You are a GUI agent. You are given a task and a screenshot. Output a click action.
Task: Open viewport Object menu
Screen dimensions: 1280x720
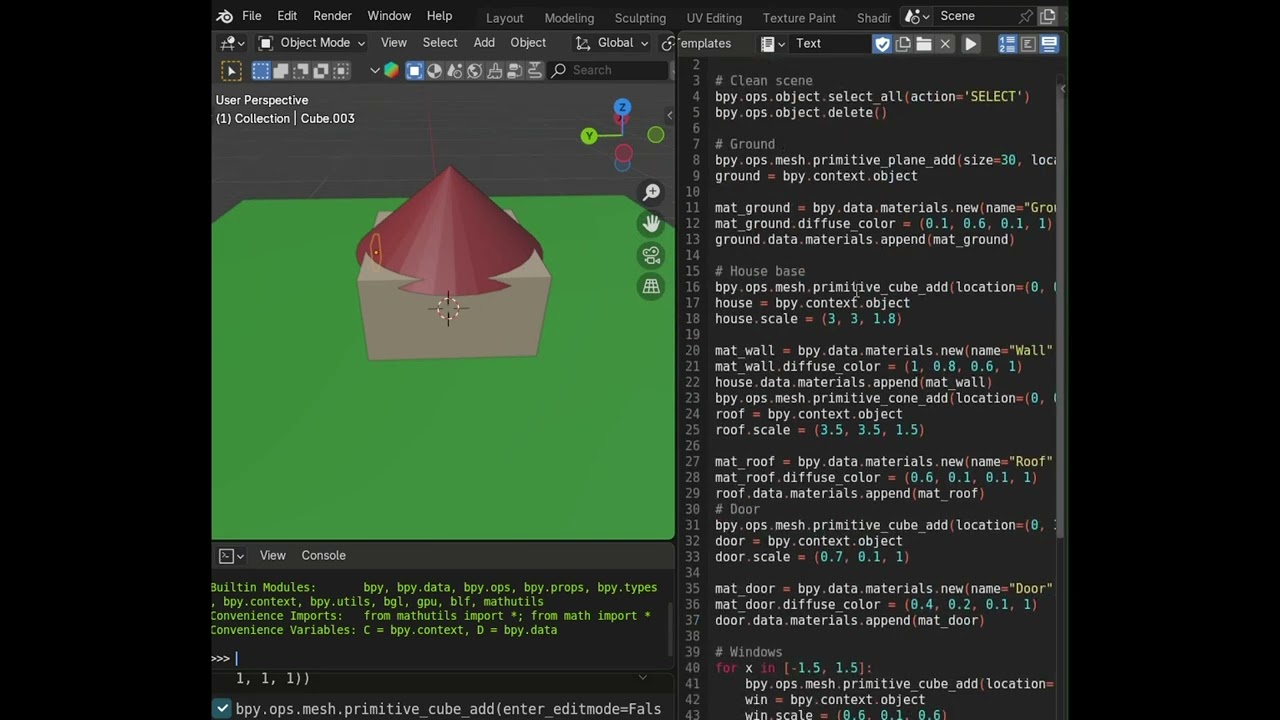tap(528, 43)
